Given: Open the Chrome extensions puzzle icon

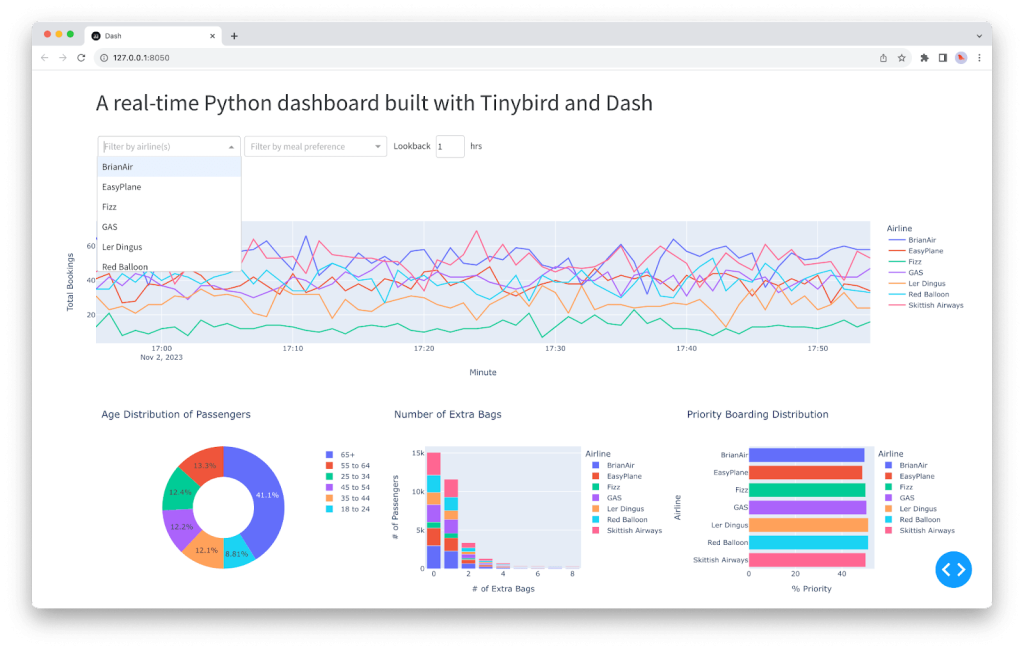Looking at the screenshot, I should tap(923, 58).
